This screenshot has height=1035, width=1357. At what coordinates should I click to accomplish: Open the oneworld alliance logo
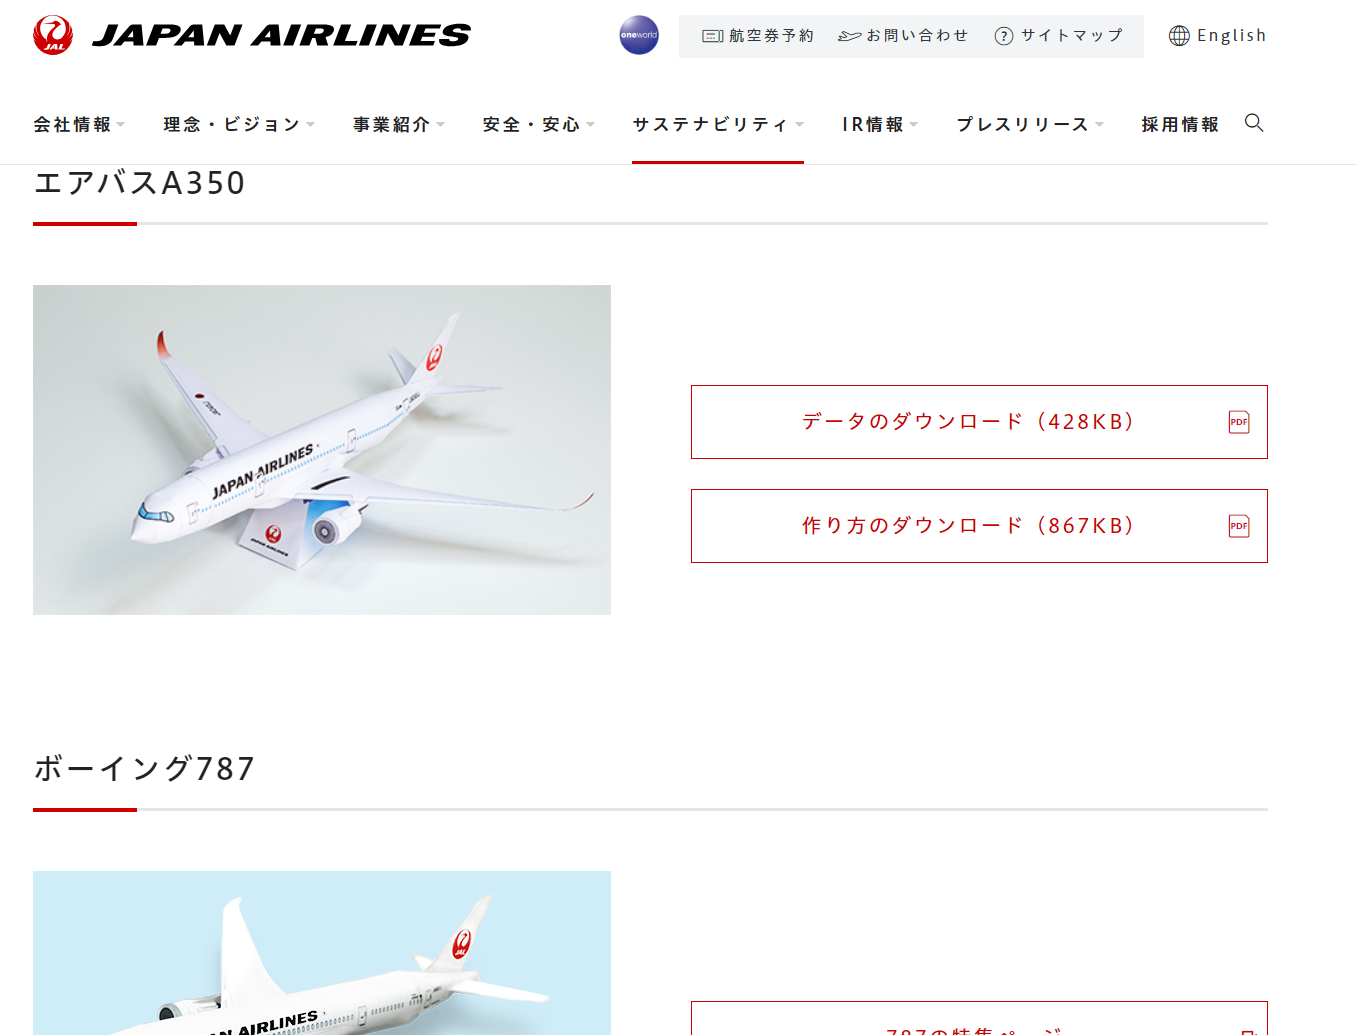(639, 35)
